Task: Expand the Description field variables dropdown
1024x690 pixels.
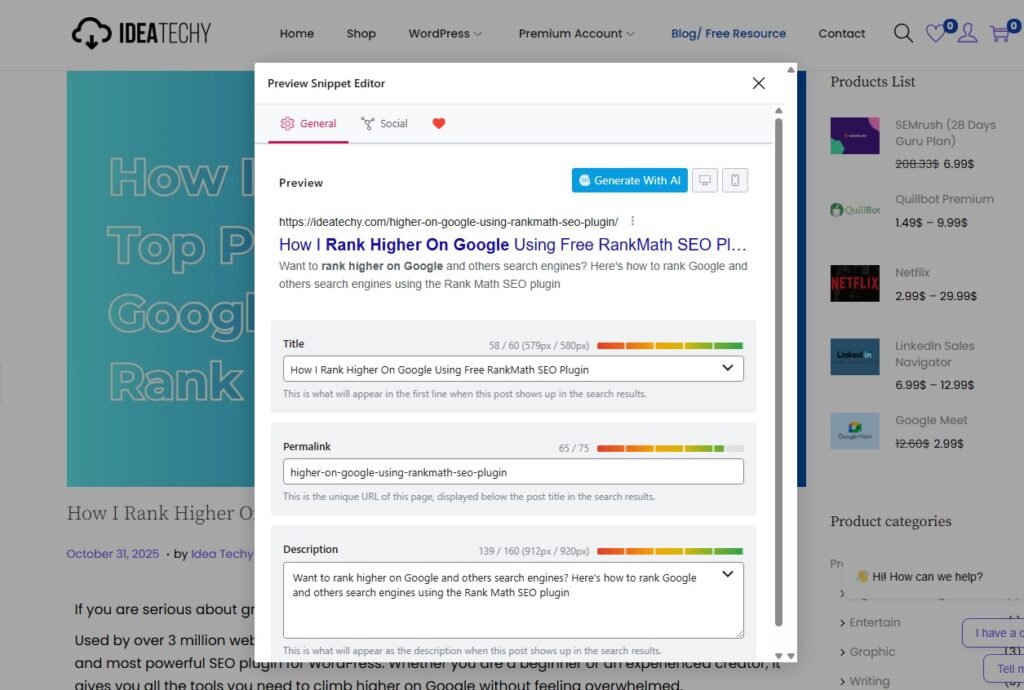Action: [x=727, y=574]
